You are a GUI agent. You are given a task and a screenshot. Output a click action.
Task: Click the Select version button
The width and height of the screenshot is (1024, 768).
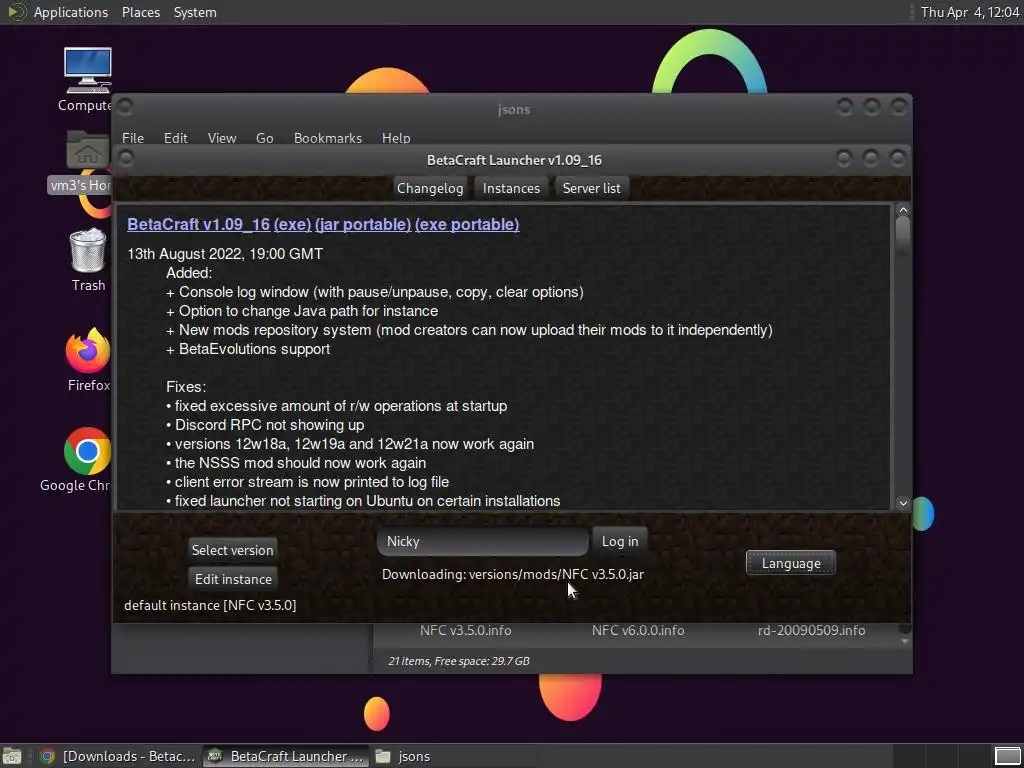click(232, 550)
